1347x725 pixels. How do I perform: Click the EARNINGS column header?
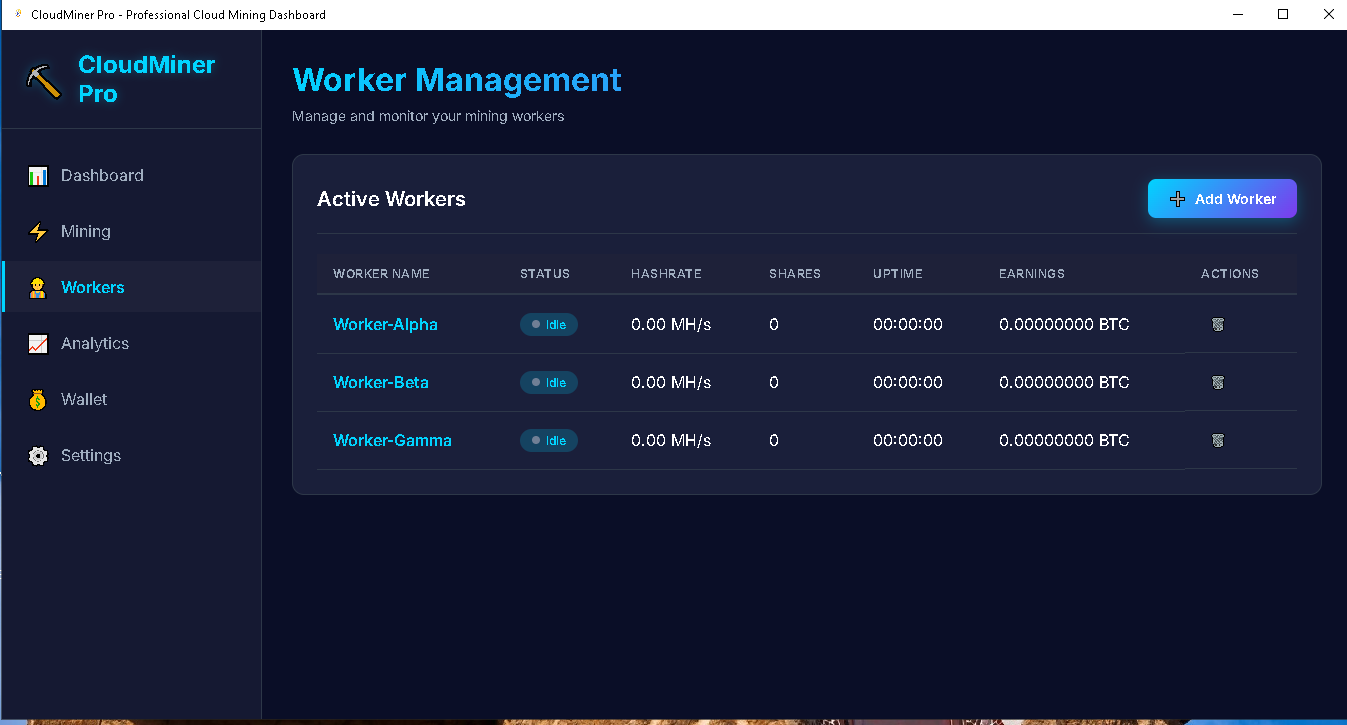(1031, 274)
